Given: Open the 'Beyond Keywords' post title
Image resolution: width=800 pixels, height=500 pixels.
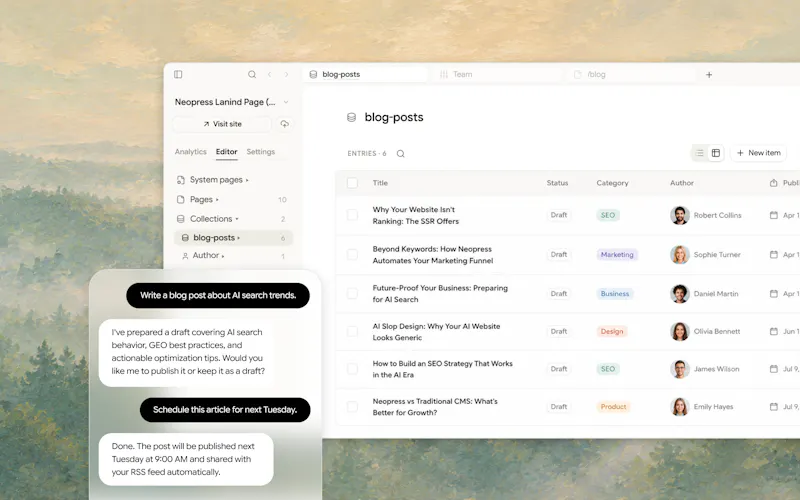Looking at the screenshot, I should pyautogui.click(x=433, y=255).
